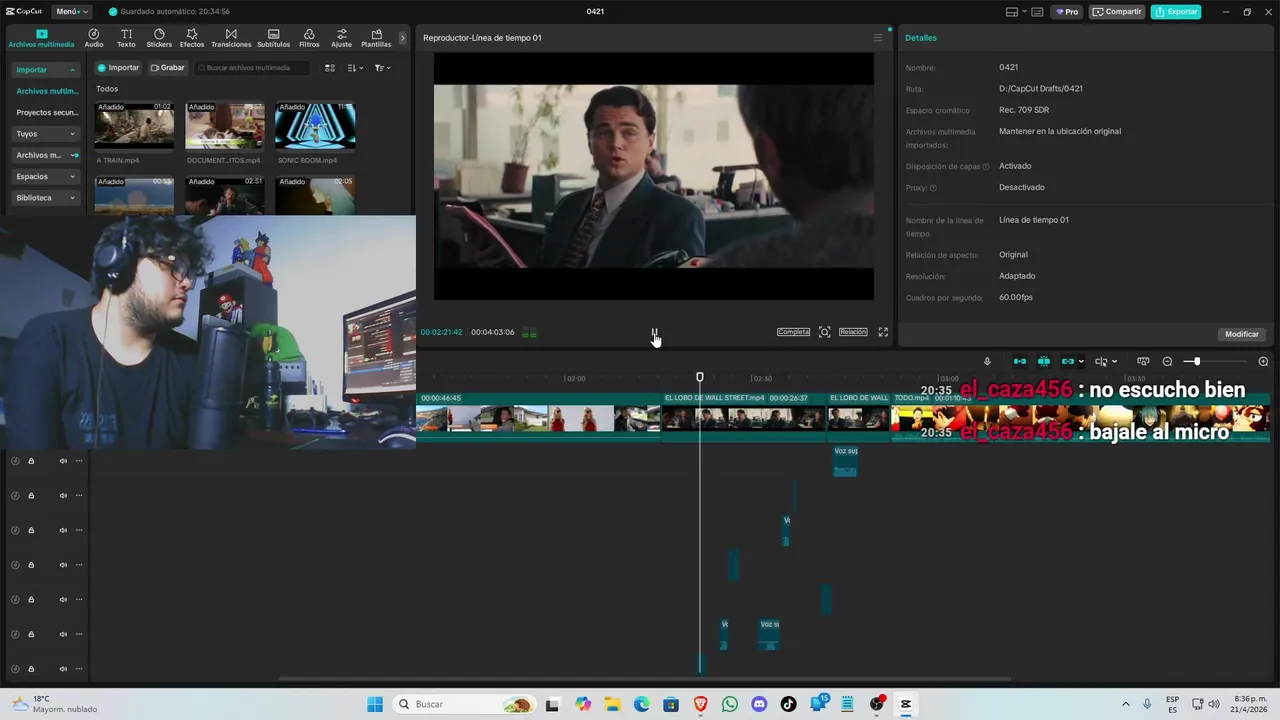
Task: Open the Efectos panel
Action: tap(192, 38)
